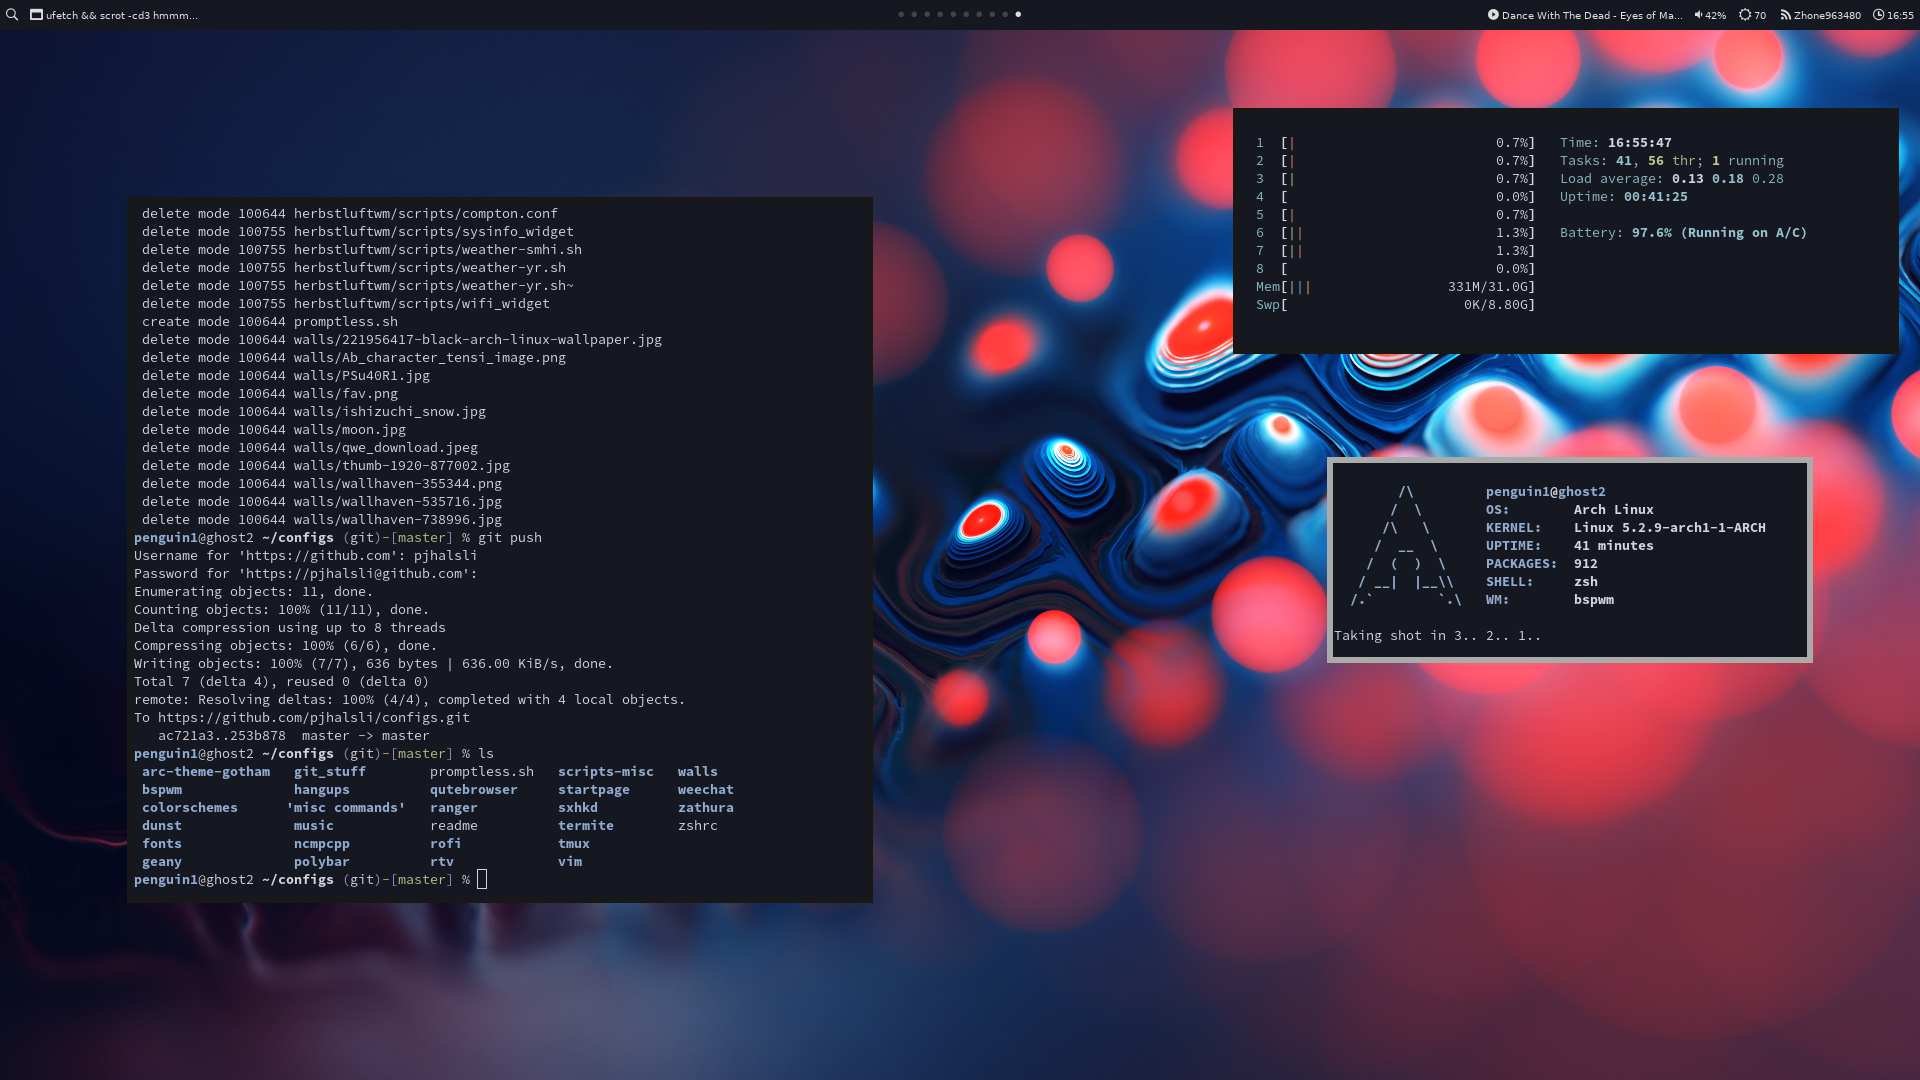Screen dimensions: 1920x1080
Task: Click the 'scripts-misc' directory name
Action: [606, 771]
